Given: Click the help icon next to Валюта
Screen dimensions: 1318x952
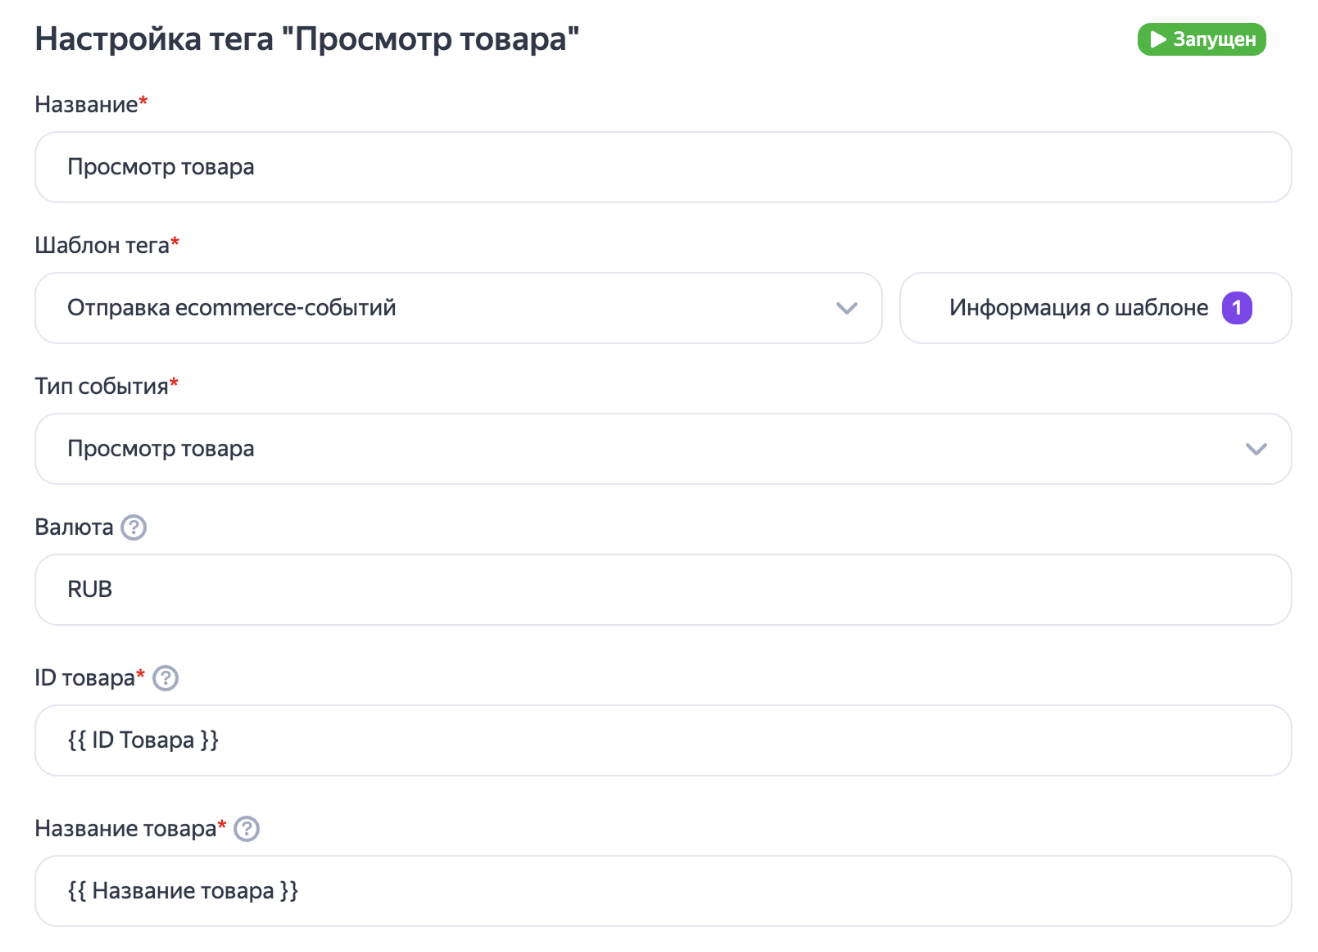Looking at the screenshot, I should tap(133, 527).
